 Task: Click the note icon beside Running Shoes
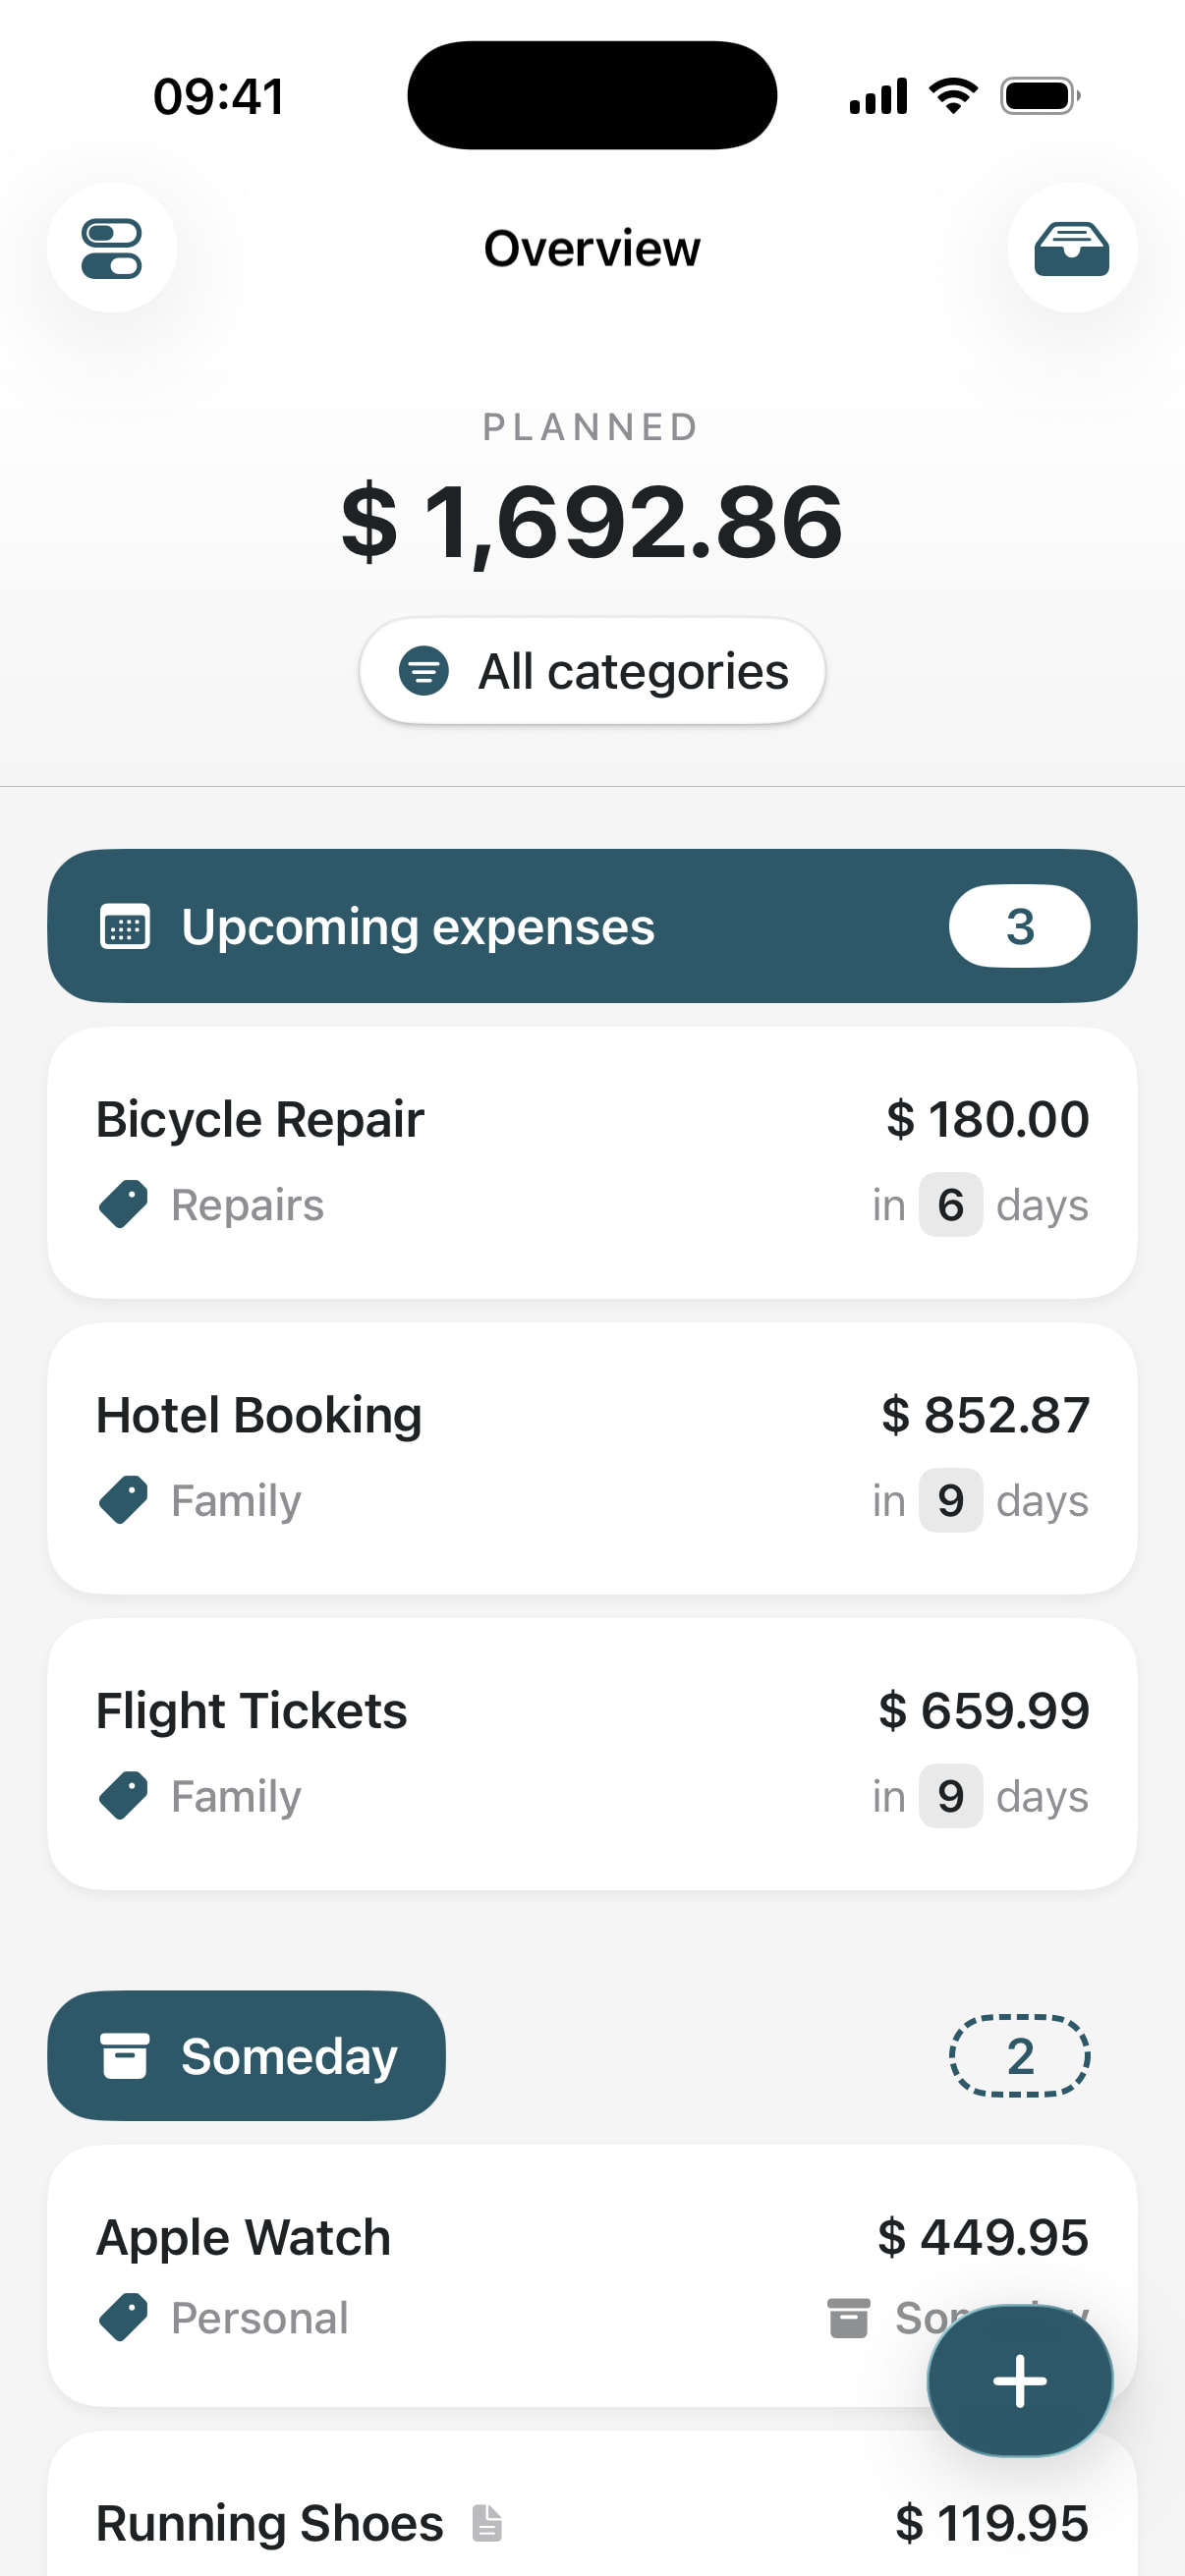coord(487,2522)
